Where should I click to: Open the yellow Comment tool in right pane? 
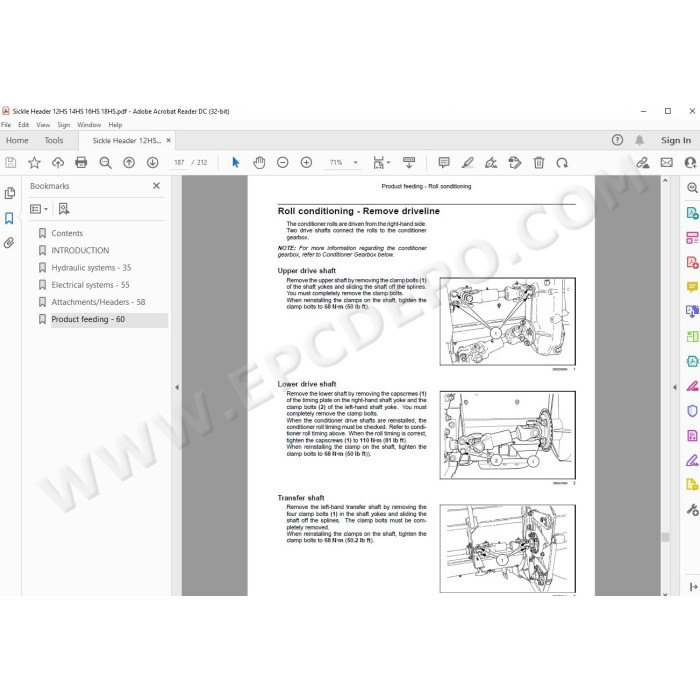pyautogui.click(x=692, y=287)
